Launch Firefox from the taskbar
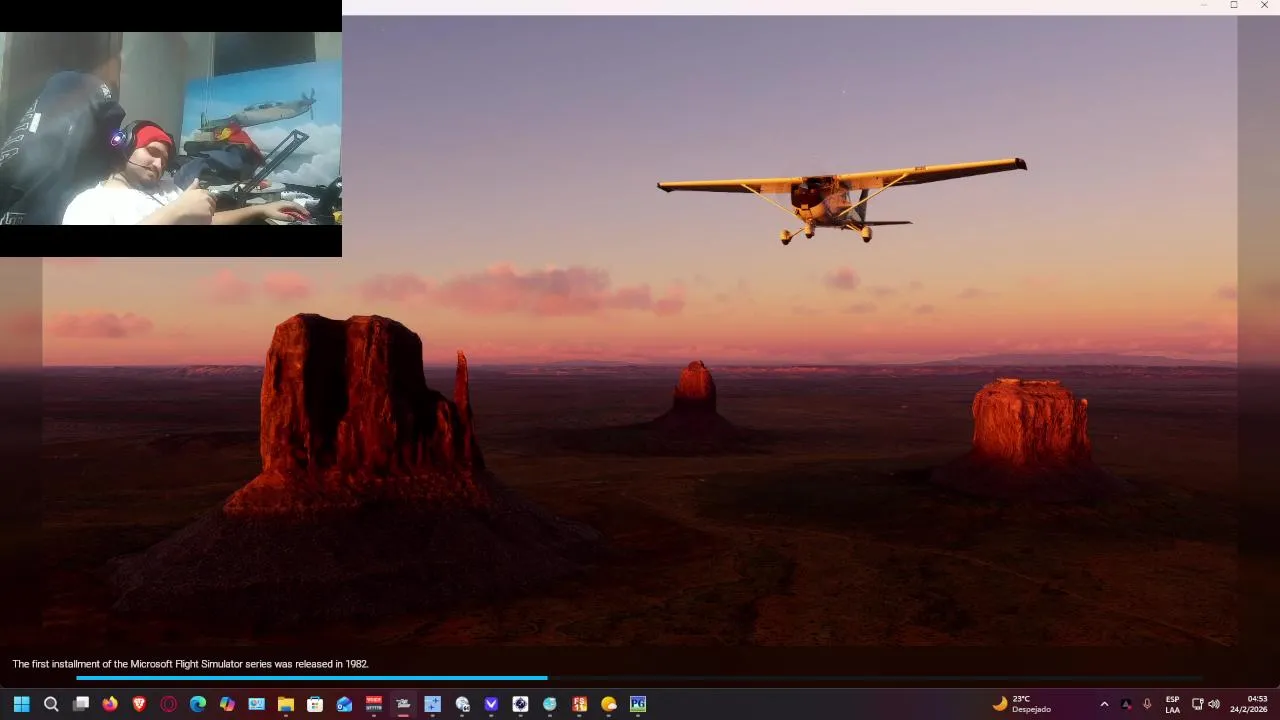 pos(110,704)
